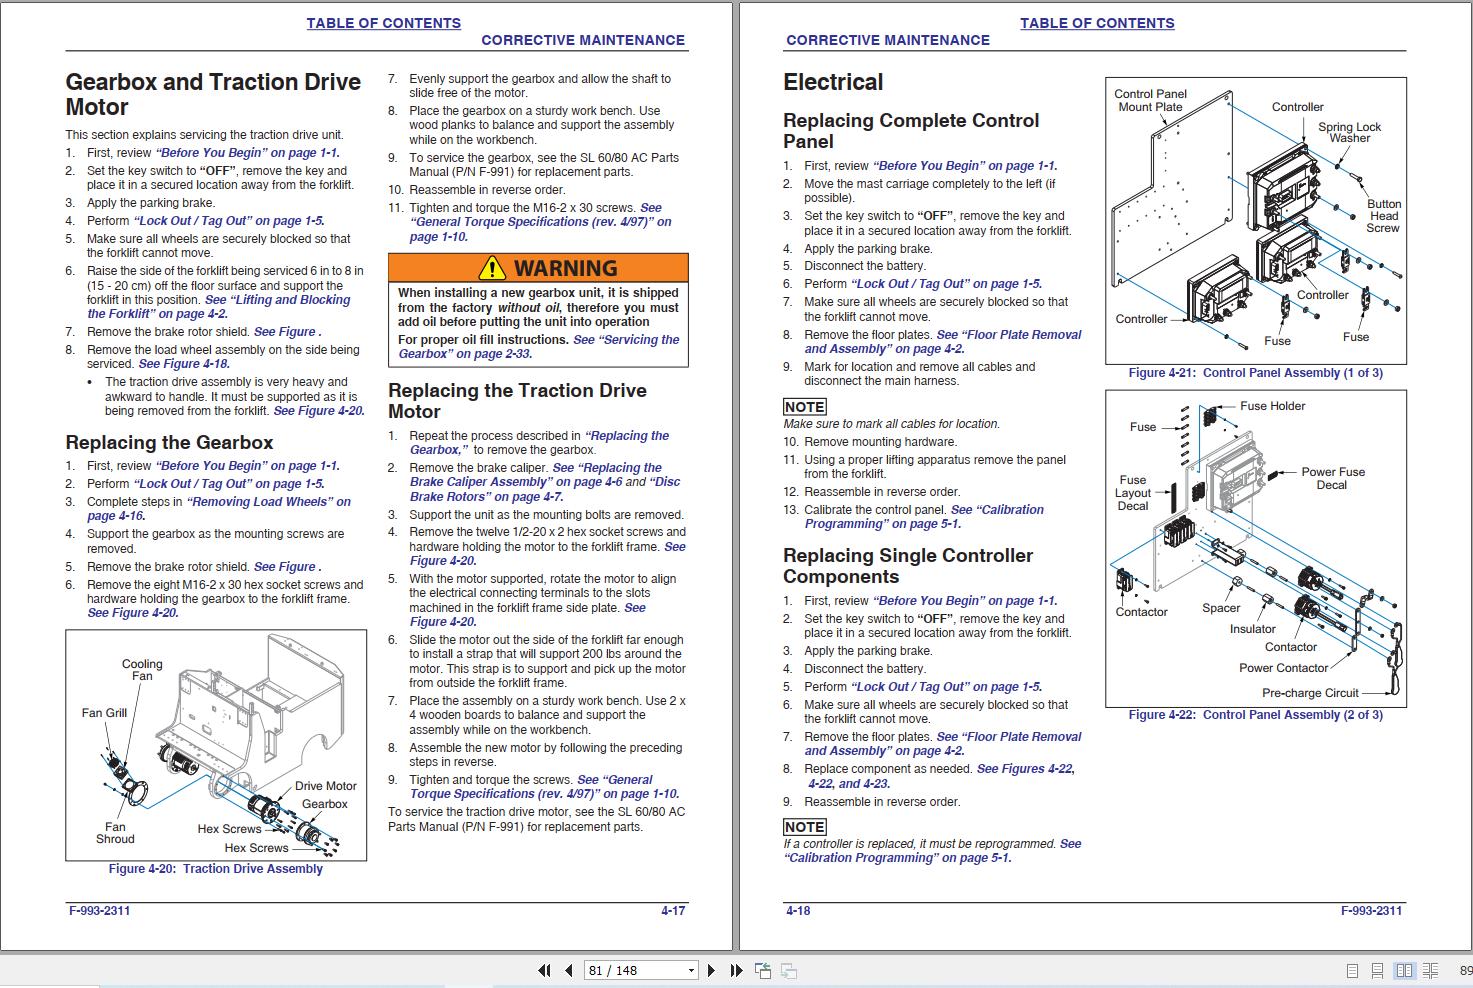Open "Calibration Programming" link in step 13
1473x988 pixels.
tap(924, 517)
